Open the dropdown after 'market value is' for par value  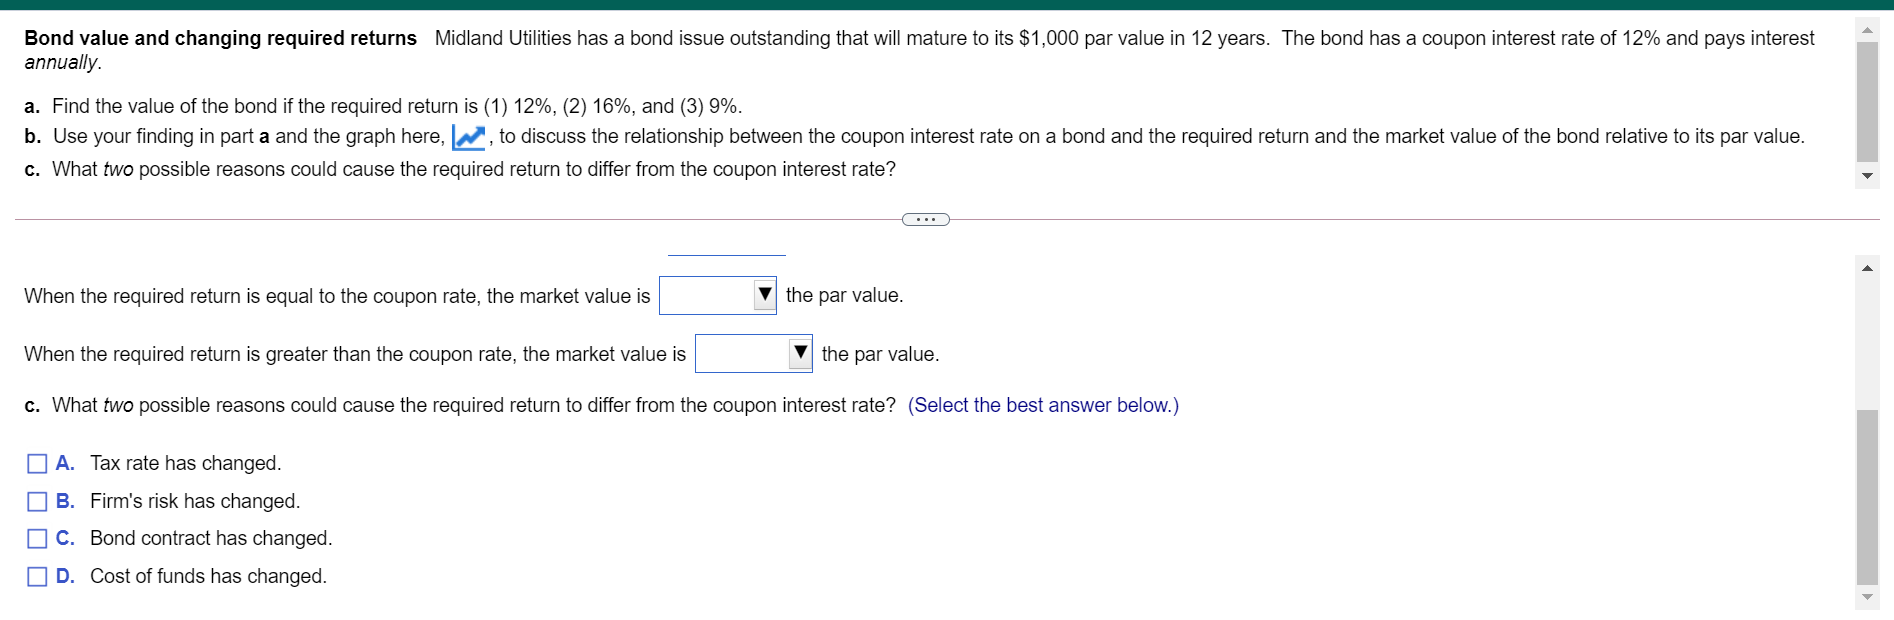[x=717, y=295]
